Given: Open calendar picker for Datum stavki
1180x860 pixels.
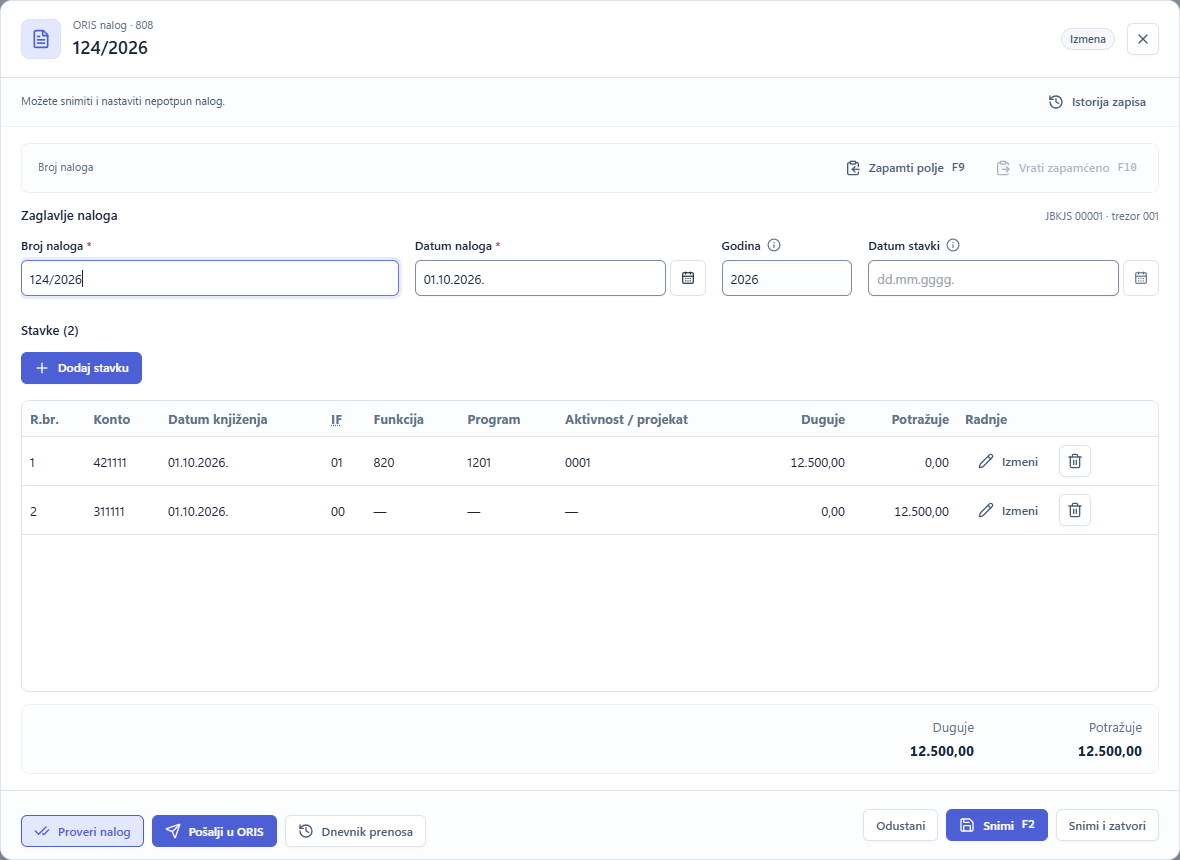Looking at the screenshot, I should tap(1141, 278).
